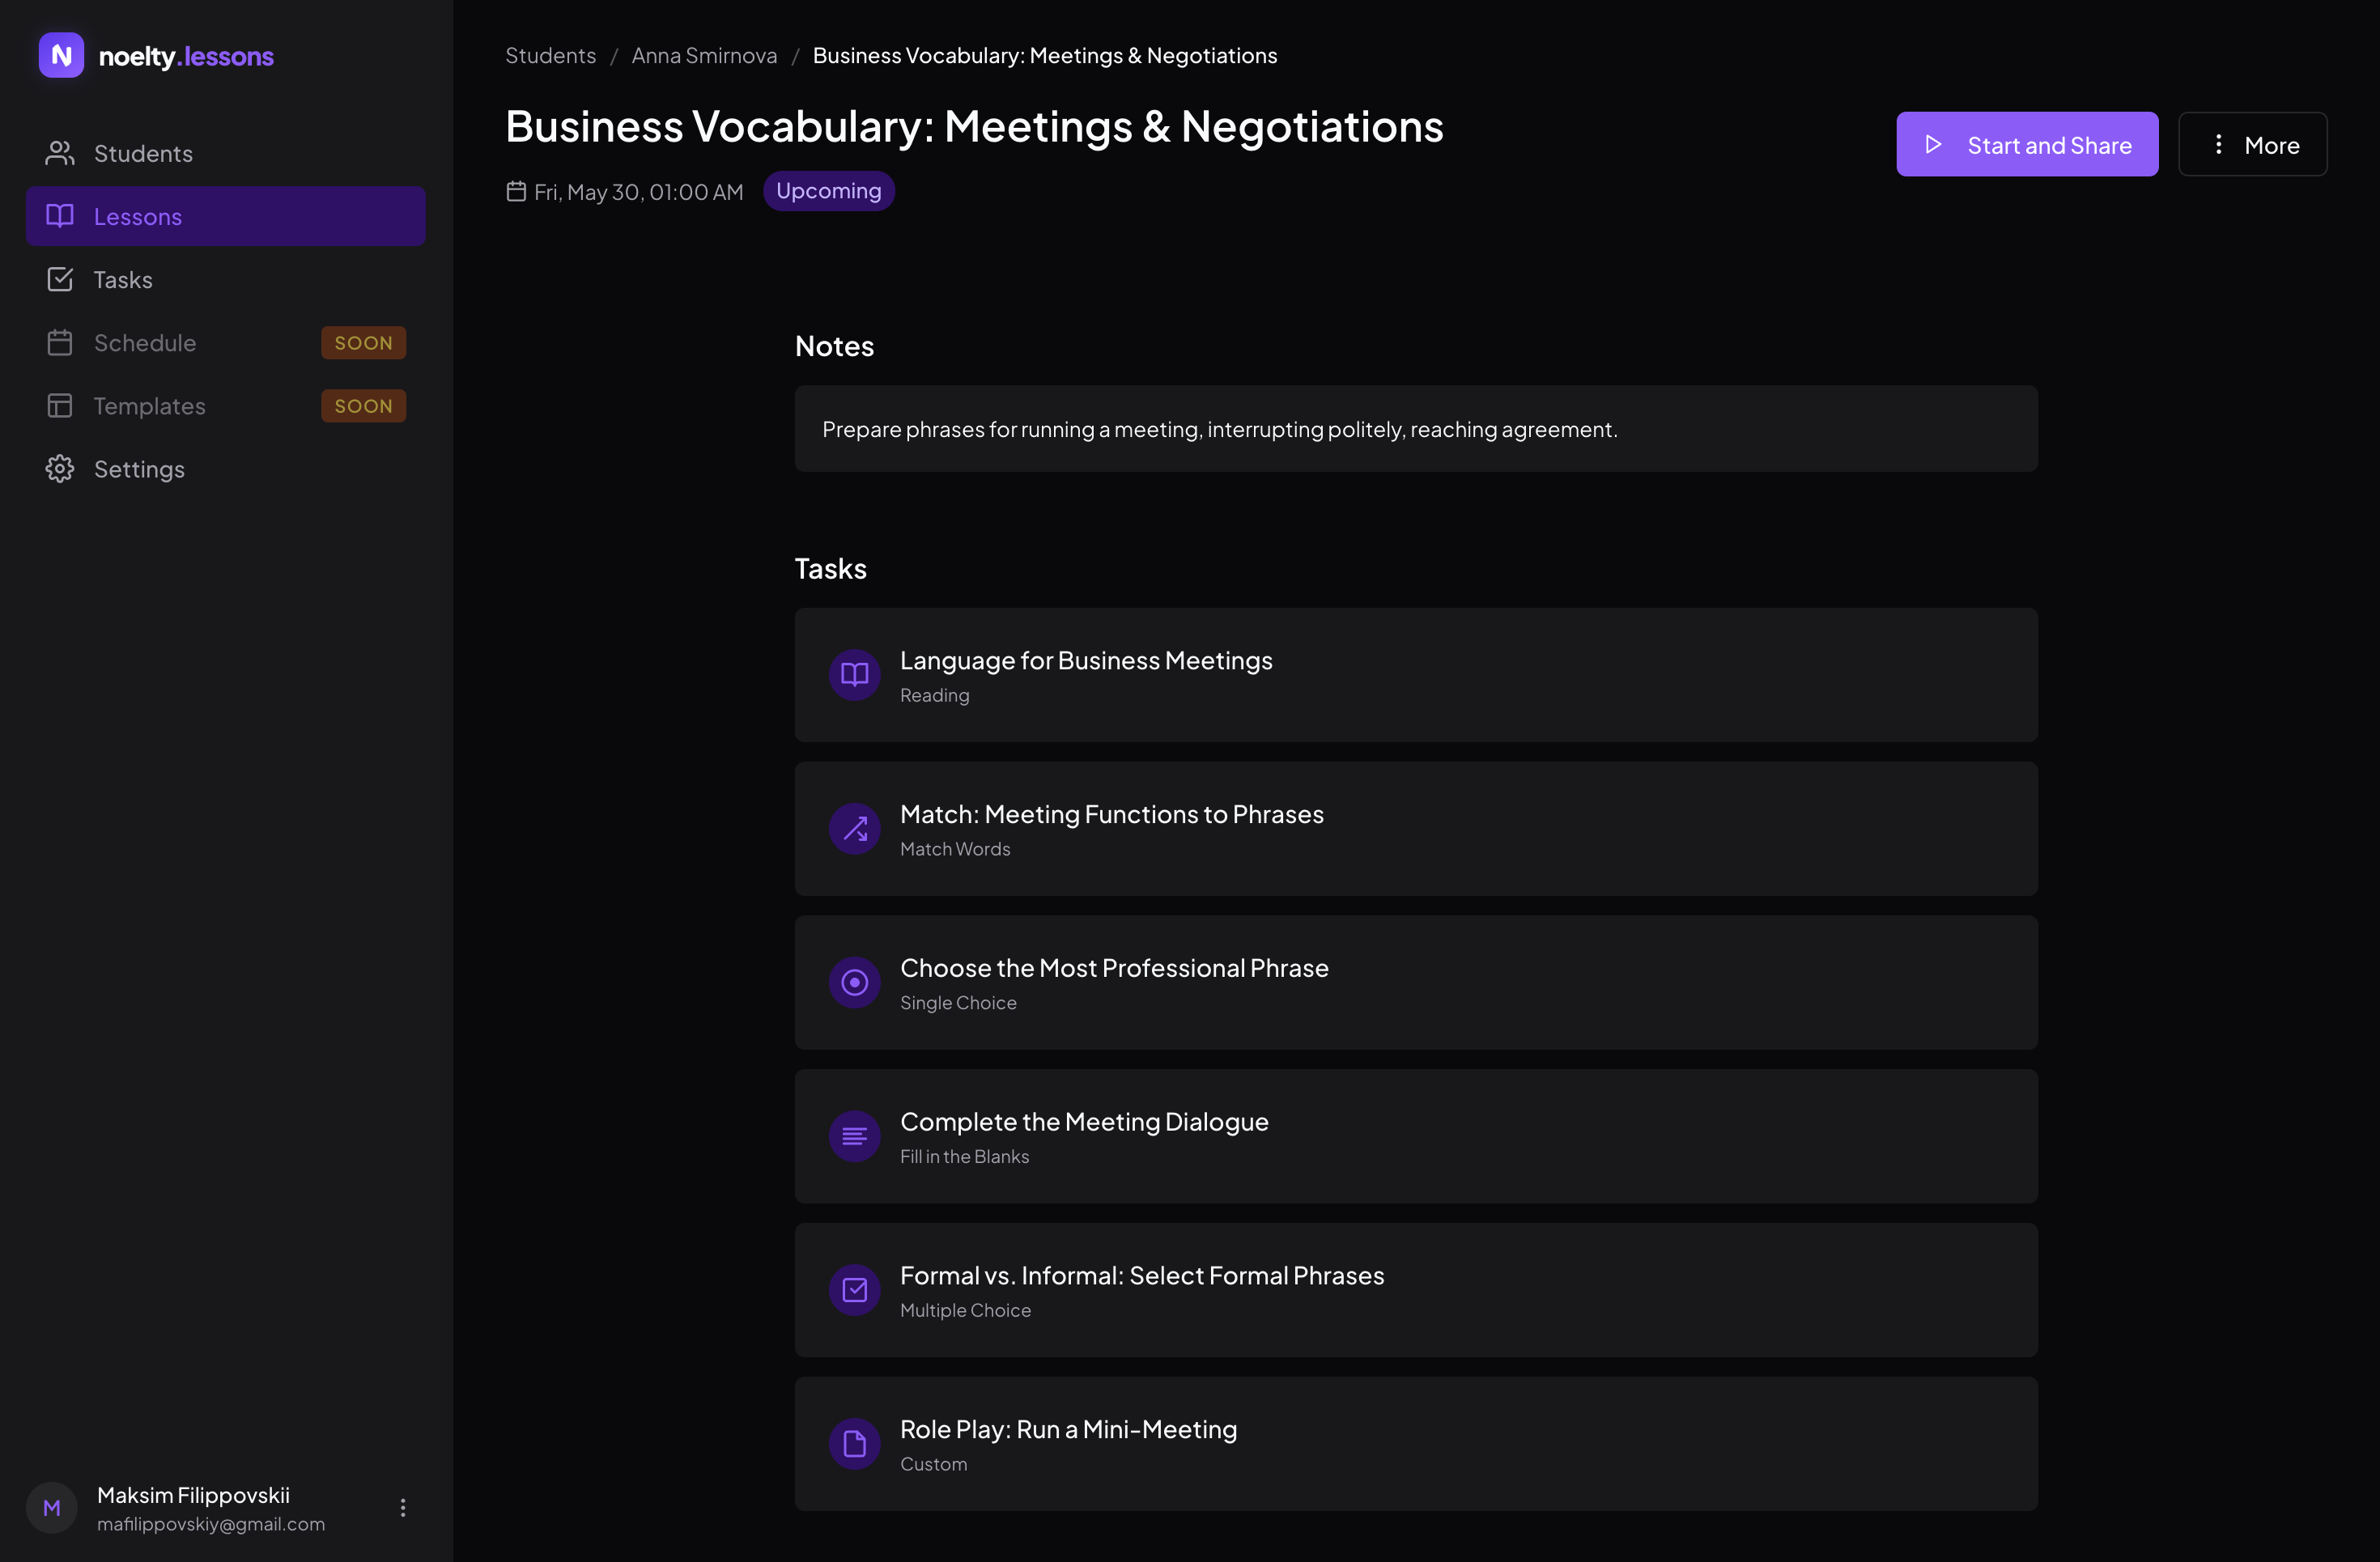Click the Notes section heading
Image resolution: width=2380 pixels, height=1562 pixels.
(x=834, y=346)
